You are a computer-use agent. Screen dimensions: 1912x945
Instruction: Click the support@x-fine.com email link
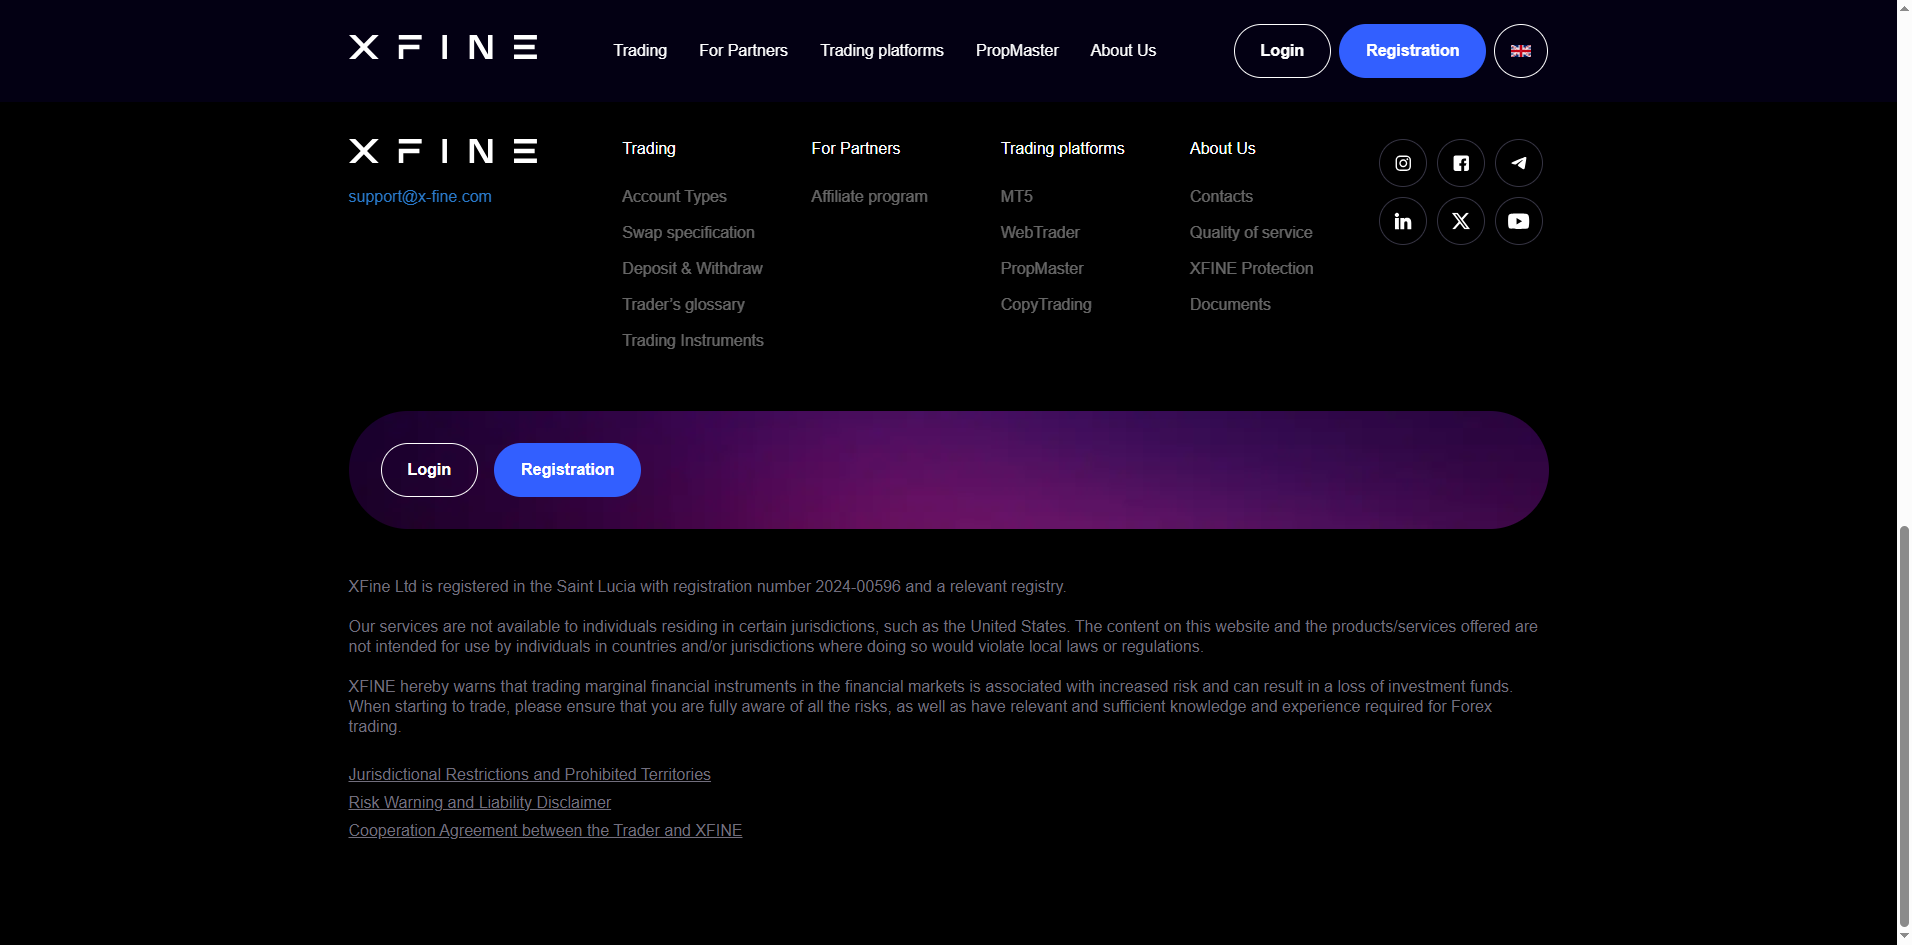[420, 197]
